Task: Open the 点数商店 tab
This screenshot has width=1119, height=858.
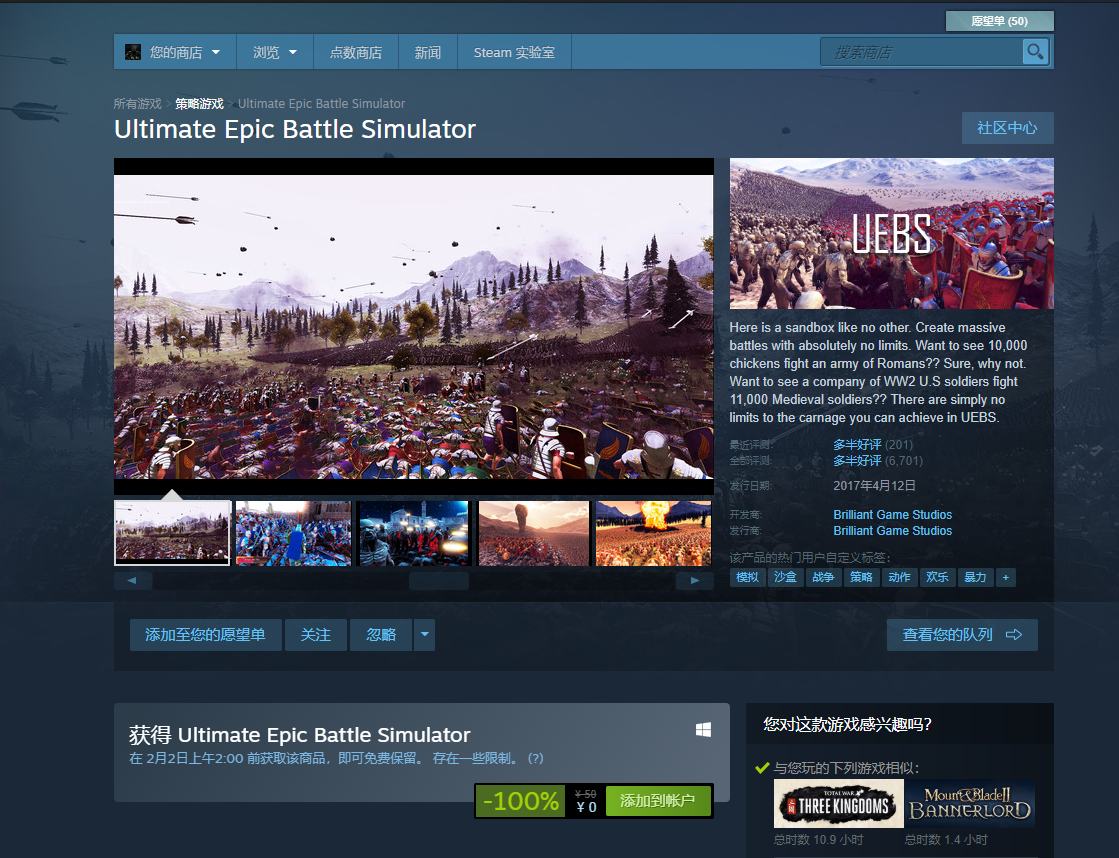Action: click(x=355, y=52)
